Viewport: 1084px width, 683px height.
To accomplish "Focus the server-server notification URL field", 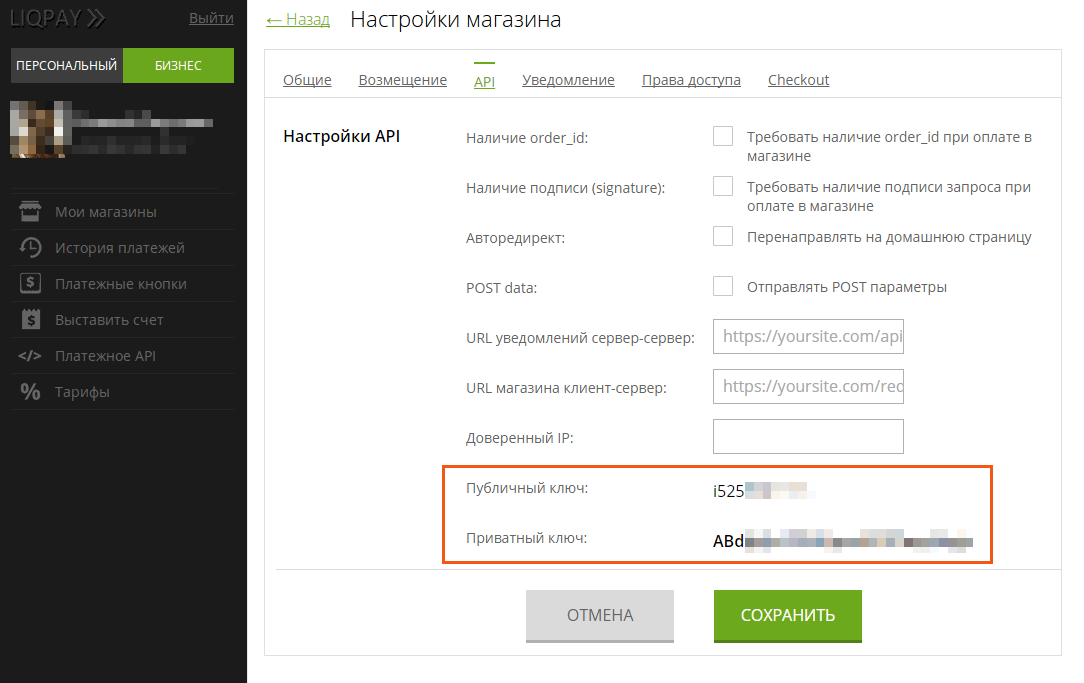I will (808, 337).
